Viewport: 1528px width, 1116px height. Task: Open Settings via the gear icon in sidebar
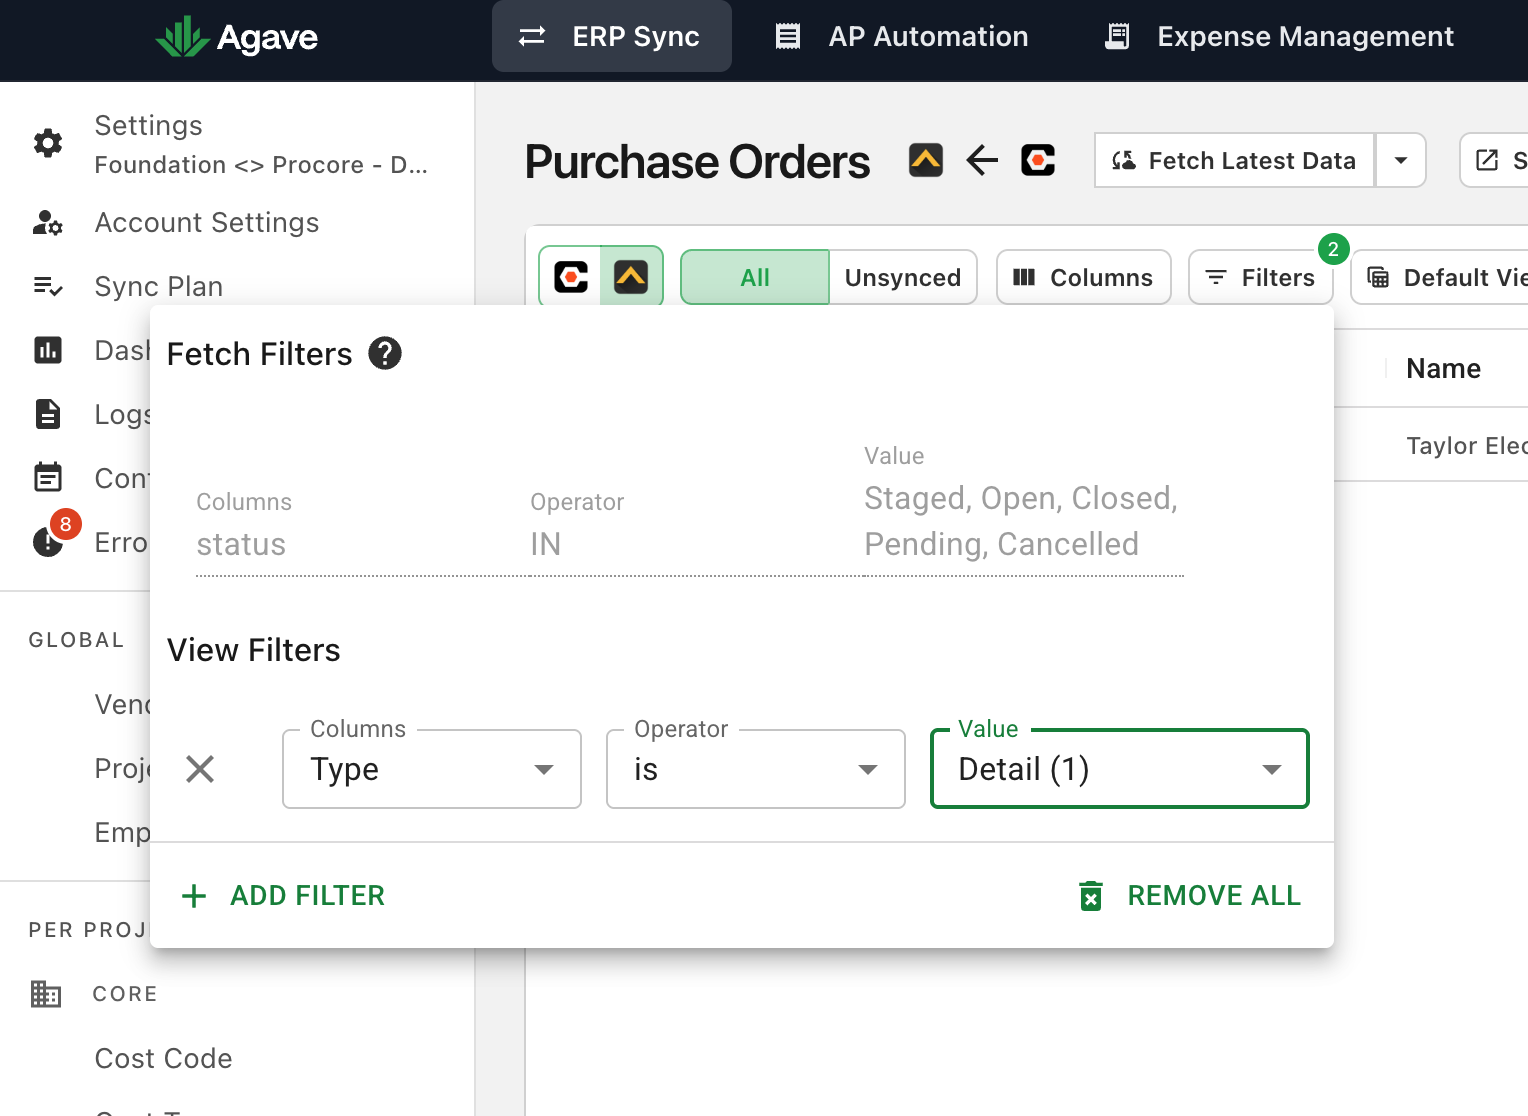tap(48, 143)
